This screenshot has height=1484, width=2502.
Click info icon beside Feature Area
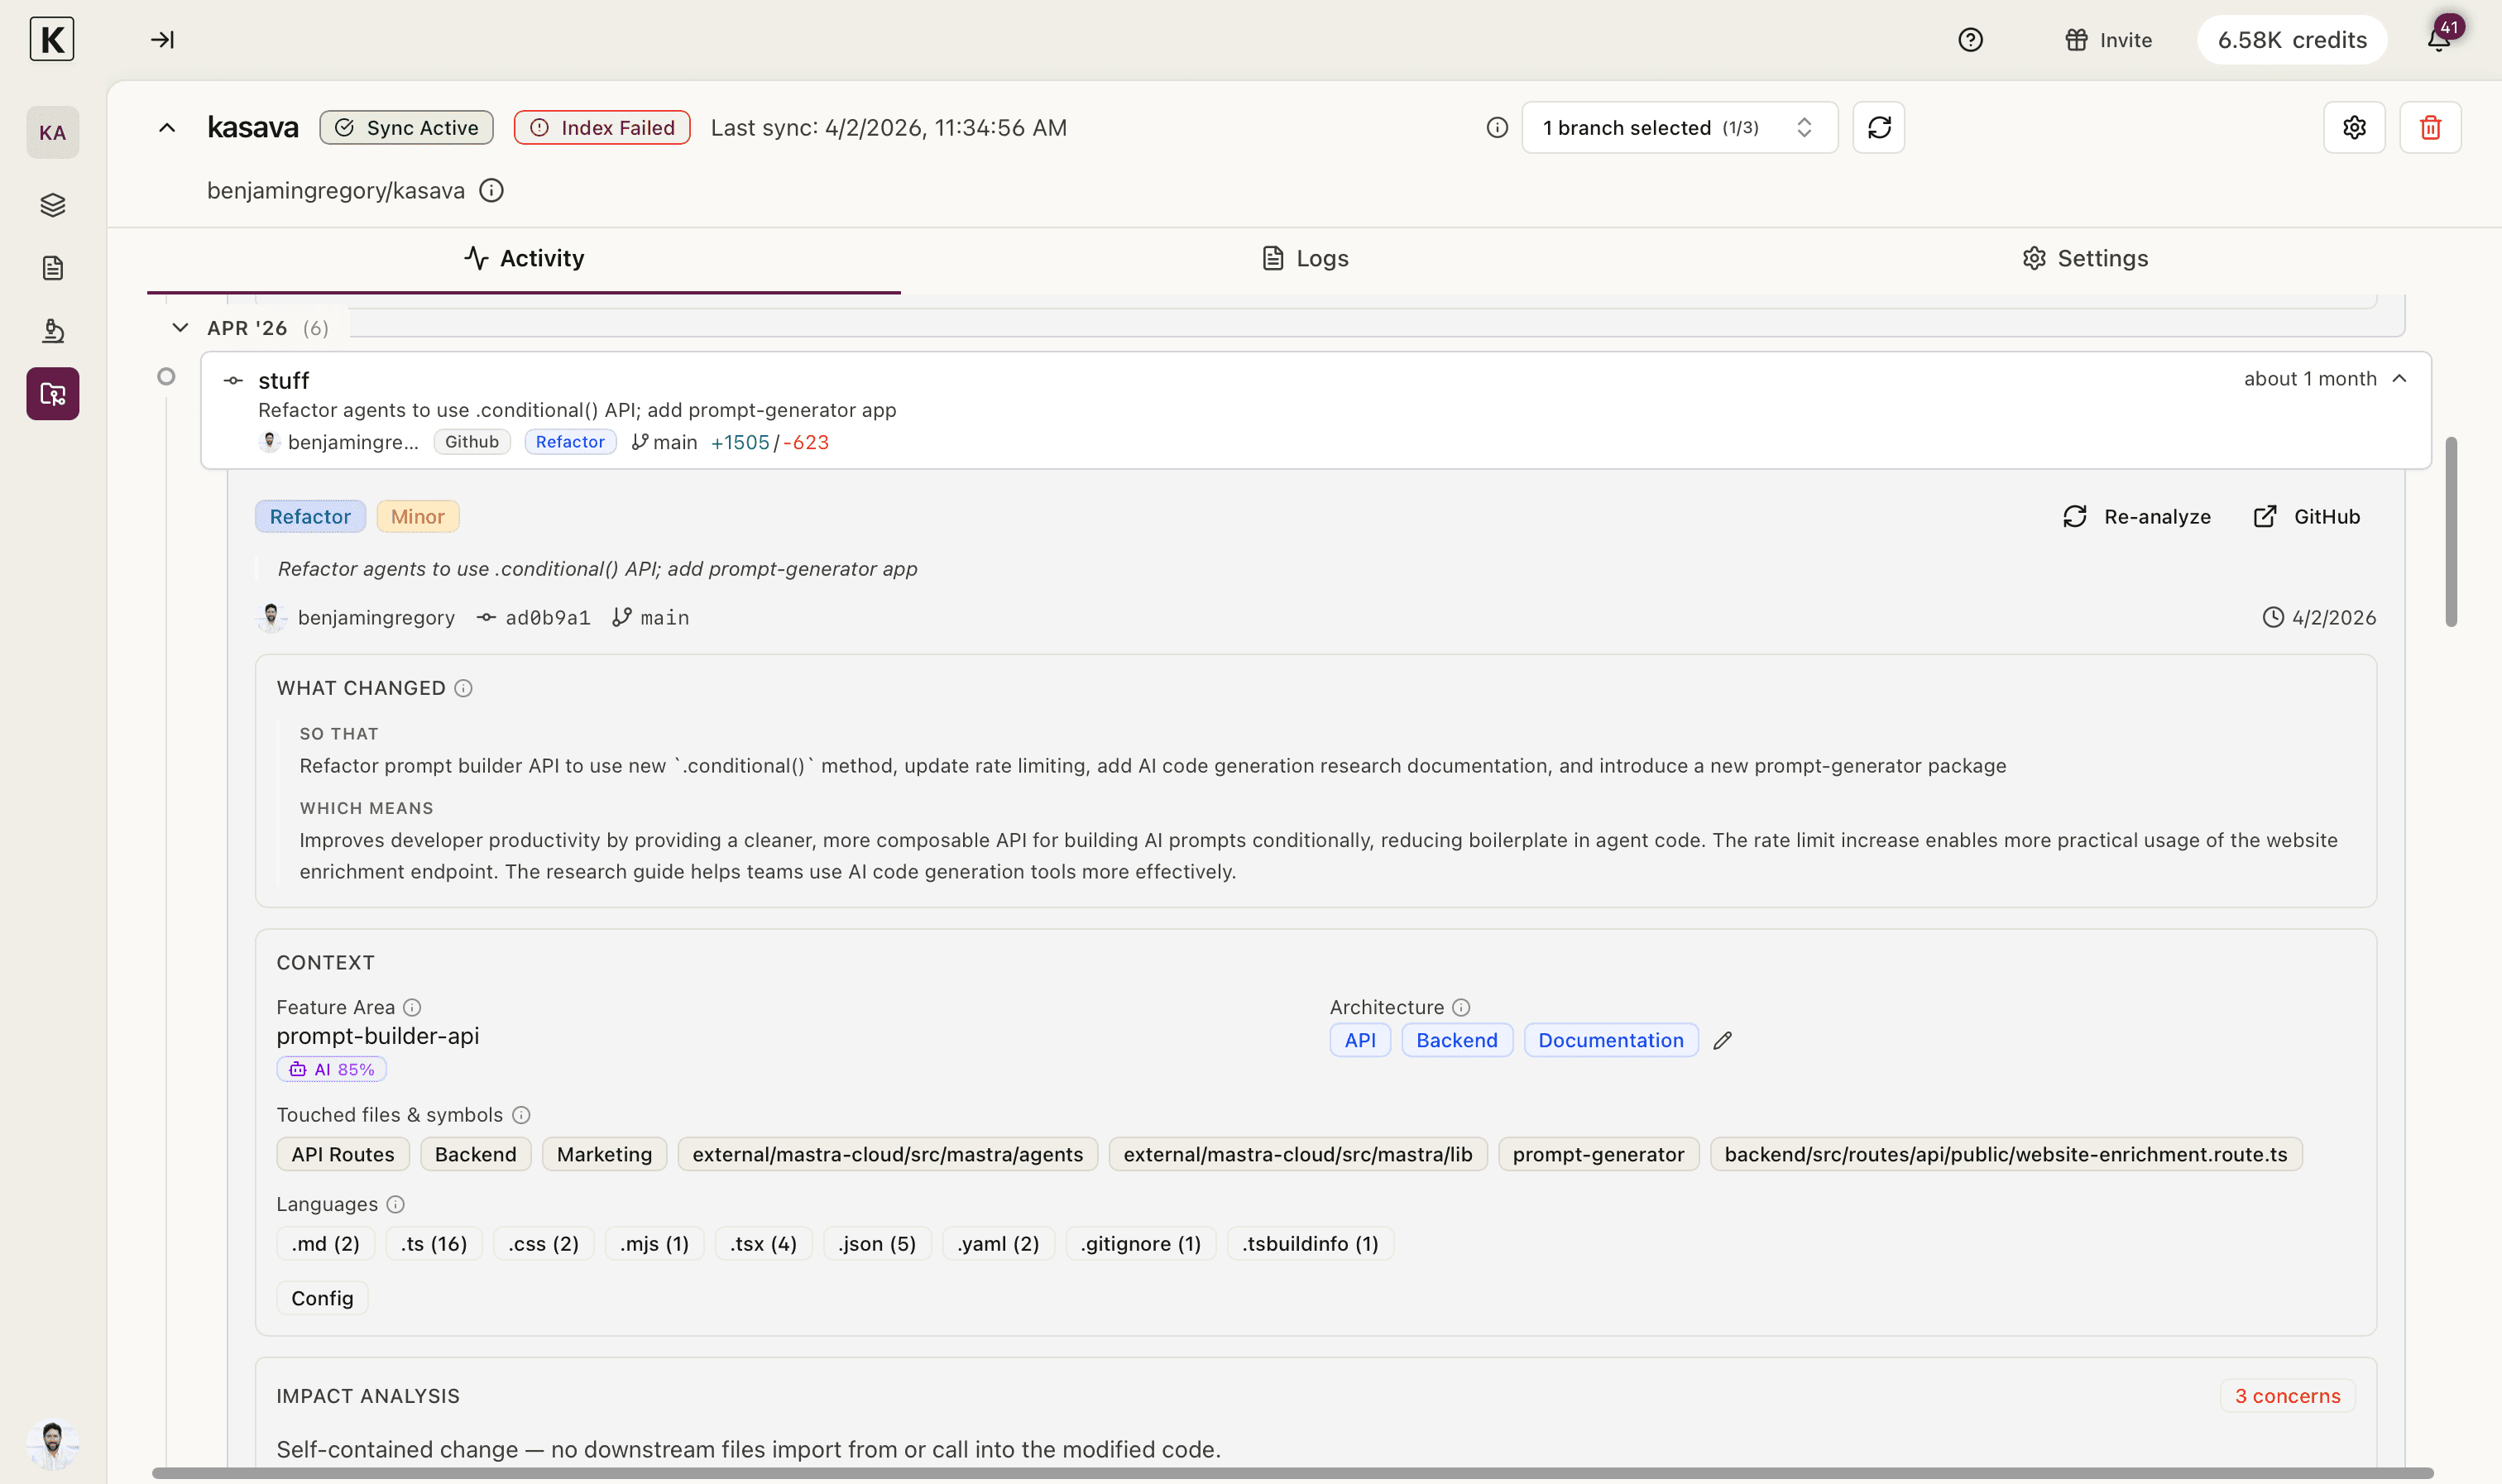click(x=412, y=1007)
